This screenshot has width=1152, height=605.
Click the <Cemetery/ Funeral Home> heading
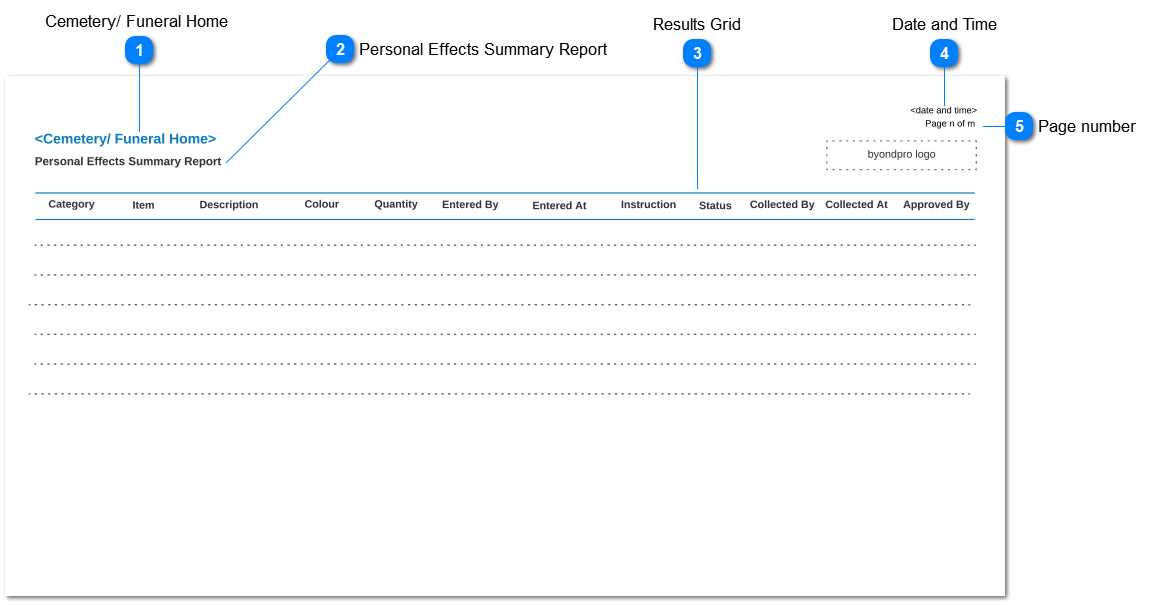[126, 139]
